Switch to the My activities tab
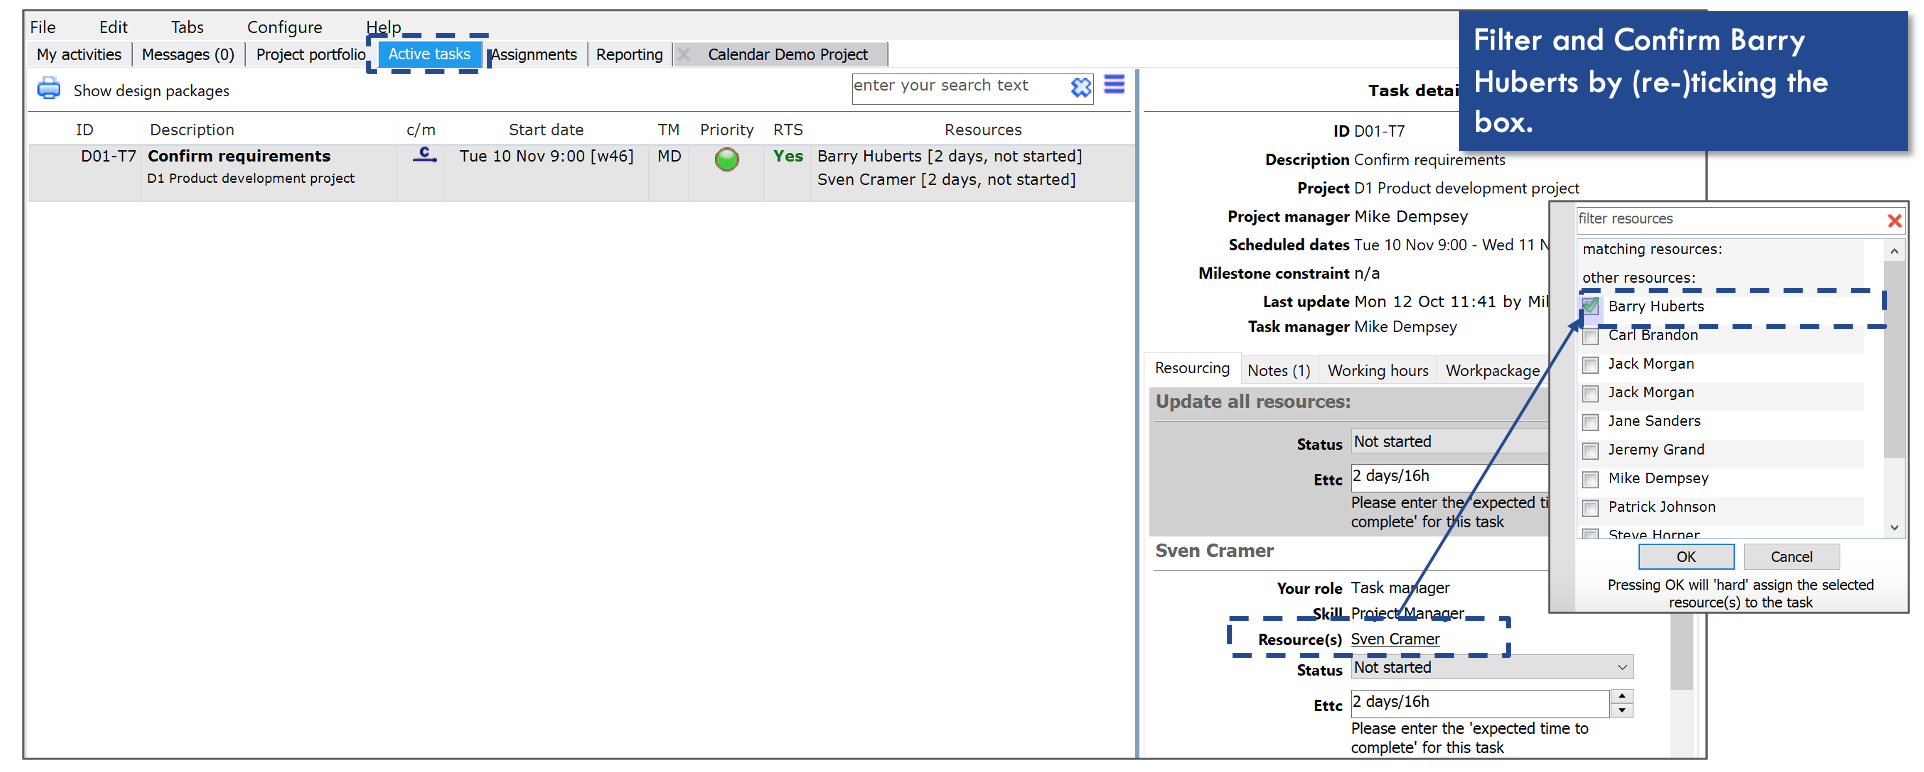 pos(79,54)
